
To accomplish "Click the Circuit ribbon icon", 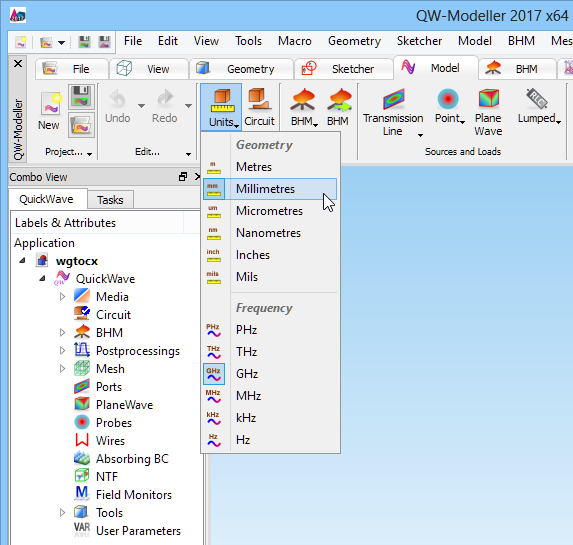I will (259, 99).
